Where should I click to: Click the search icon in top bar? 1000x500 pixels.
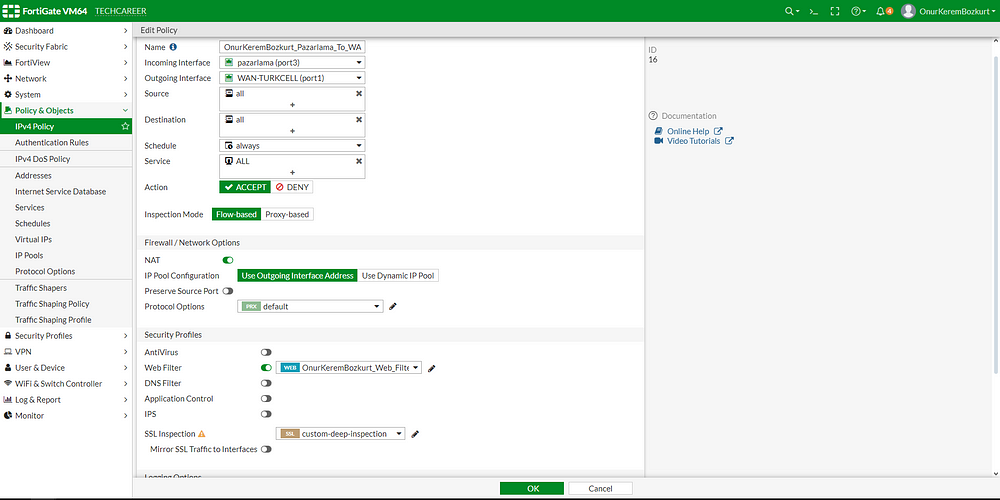point(791,11)
